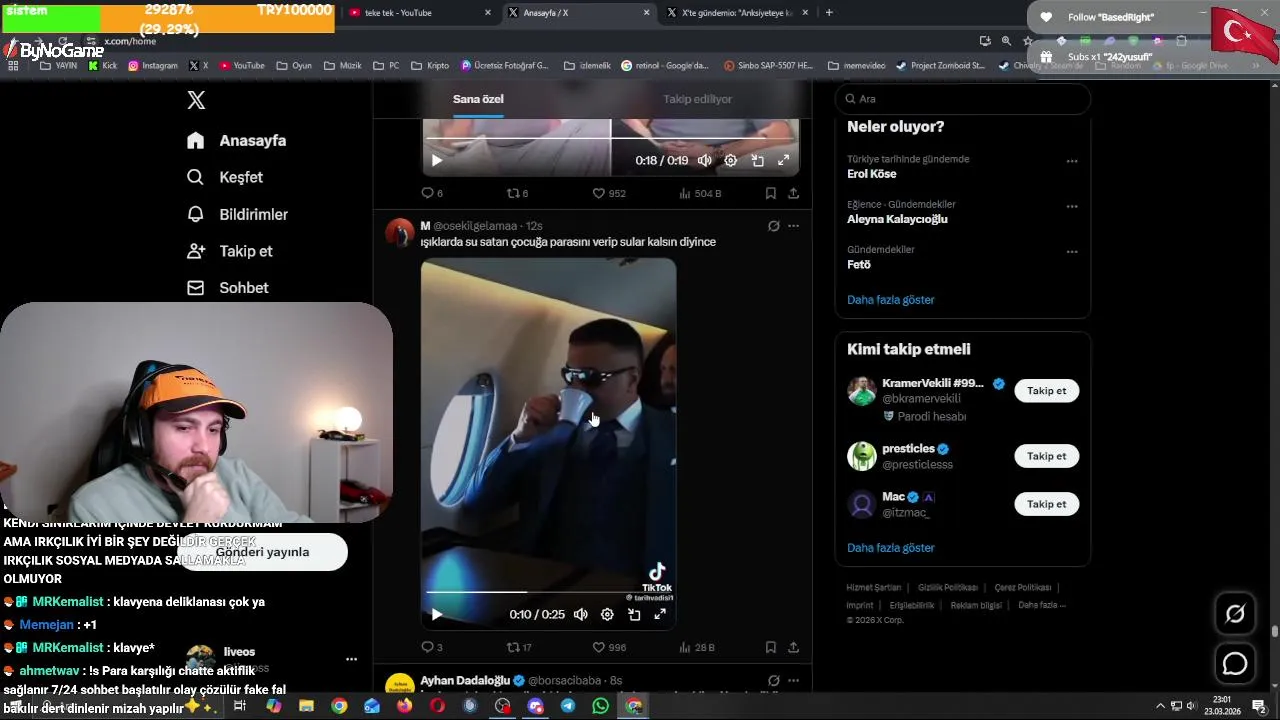The height and width of the screenshot is (720, 1280).
Task: Seek the 0:18 / 0:19 video progress bar
Action: [612, 138]
